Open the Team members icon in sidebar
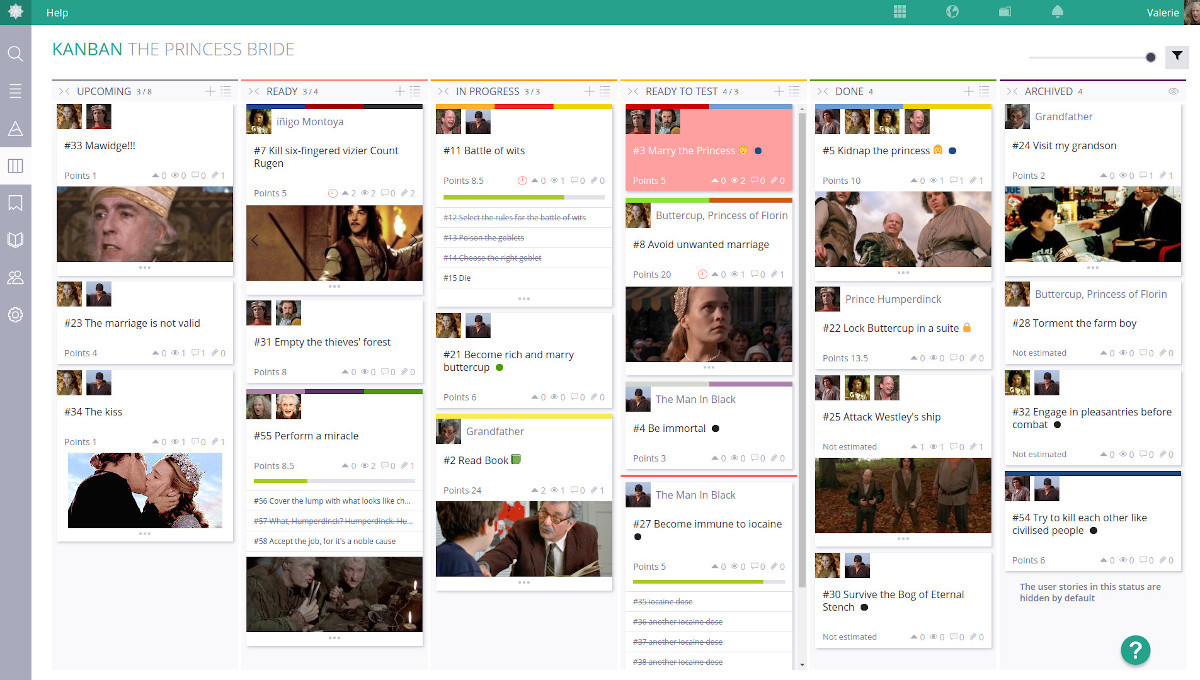Image resolution: width=1200 pixels, height=680 pixels. 15,277
